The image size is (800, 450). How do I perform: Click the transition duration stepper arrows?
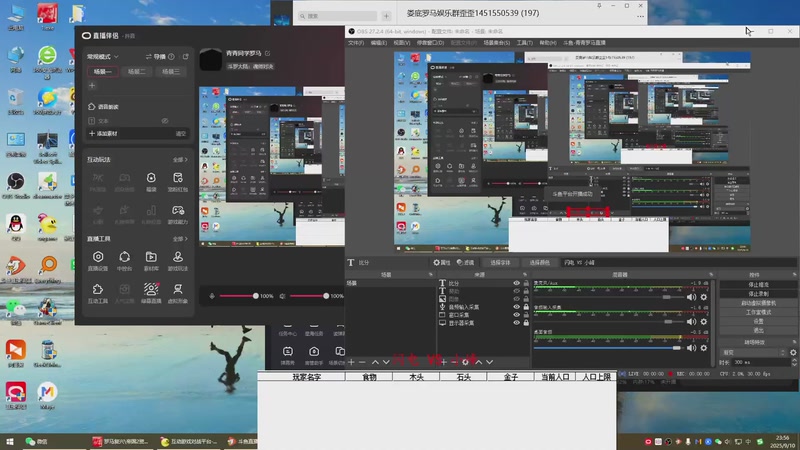point(794,362)
